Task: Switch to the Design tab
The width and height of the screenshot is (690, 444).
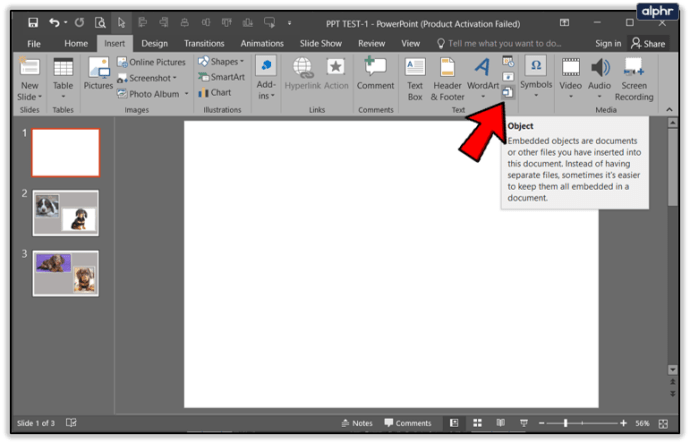Action: point(154,44)
